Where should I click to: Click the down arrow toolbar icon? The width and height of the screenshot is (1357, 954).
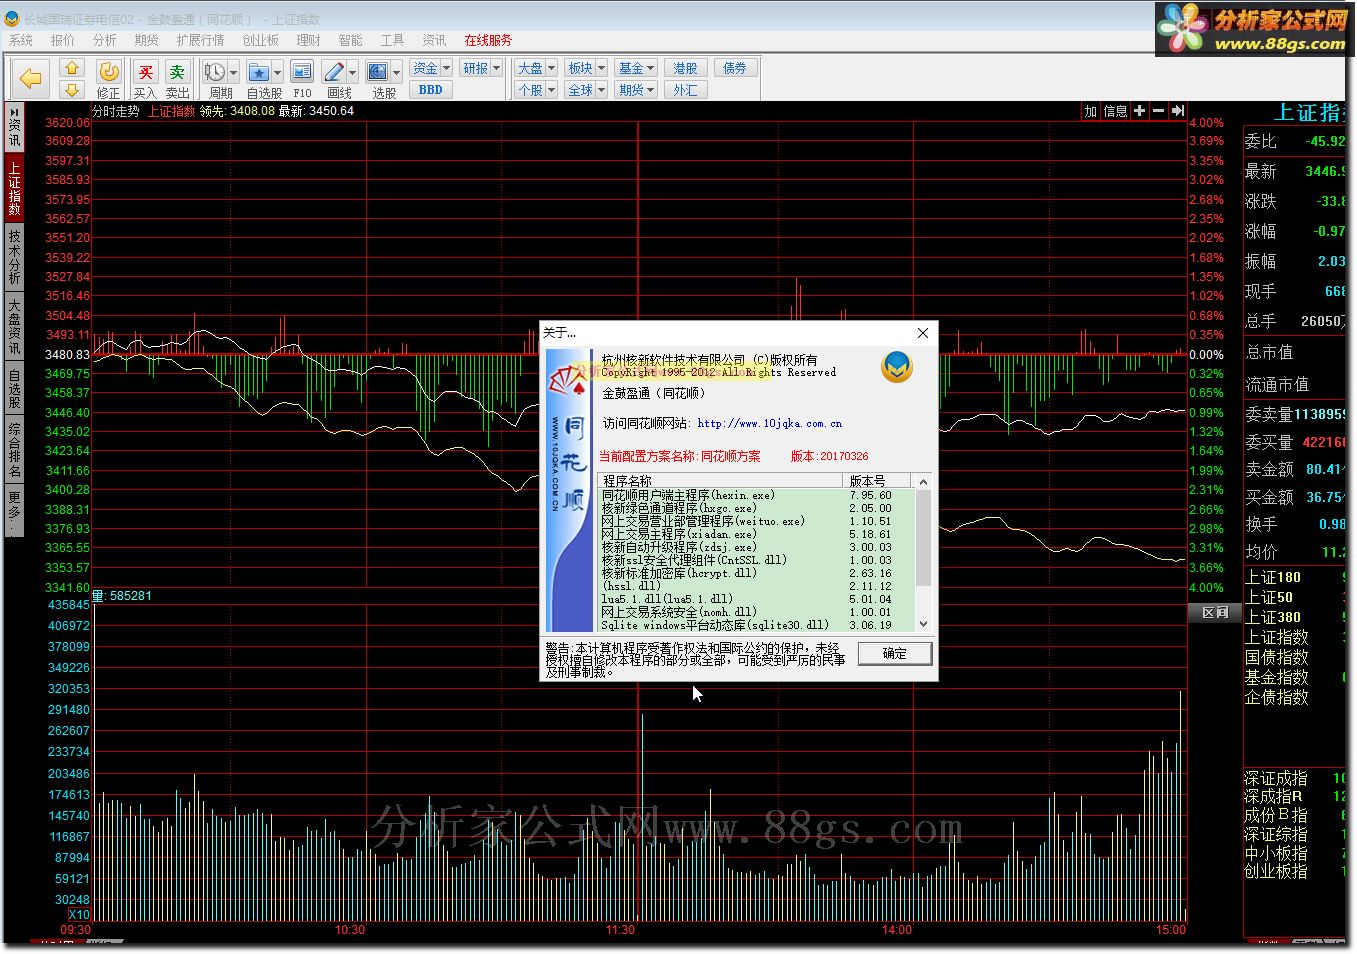pos(71,89)
